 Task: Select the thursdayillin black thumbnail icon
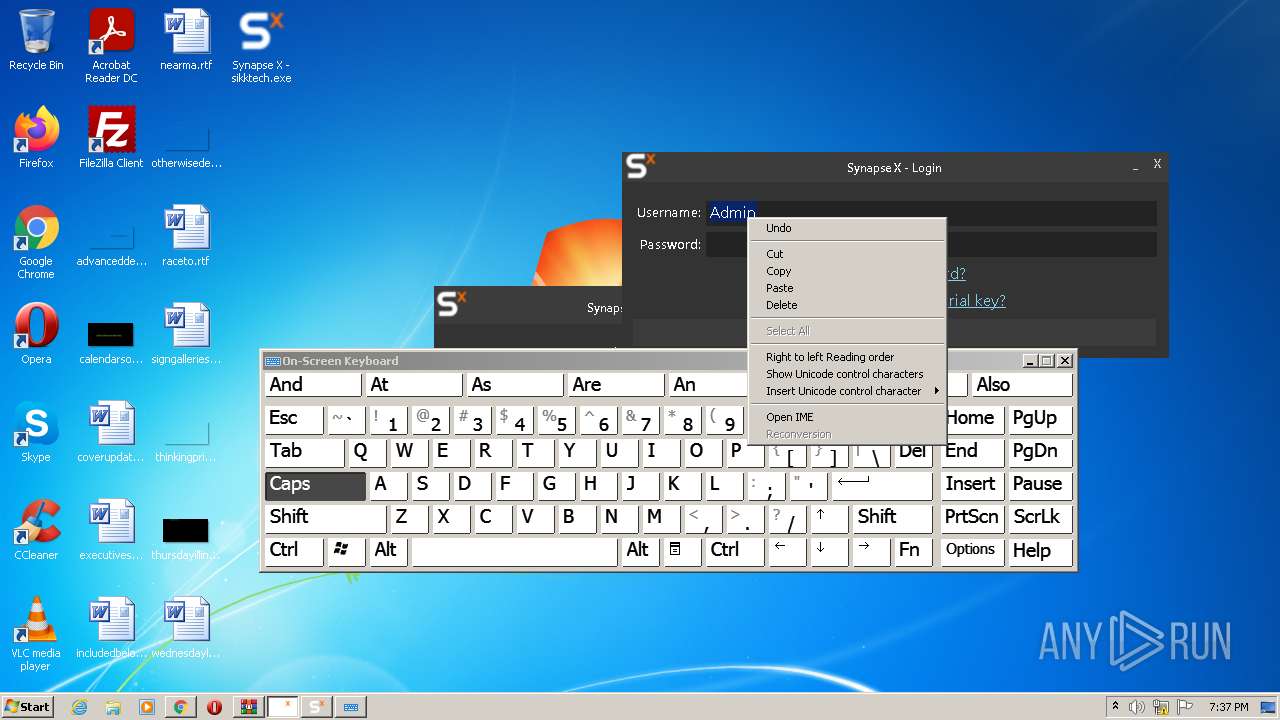tap(186, 538)
